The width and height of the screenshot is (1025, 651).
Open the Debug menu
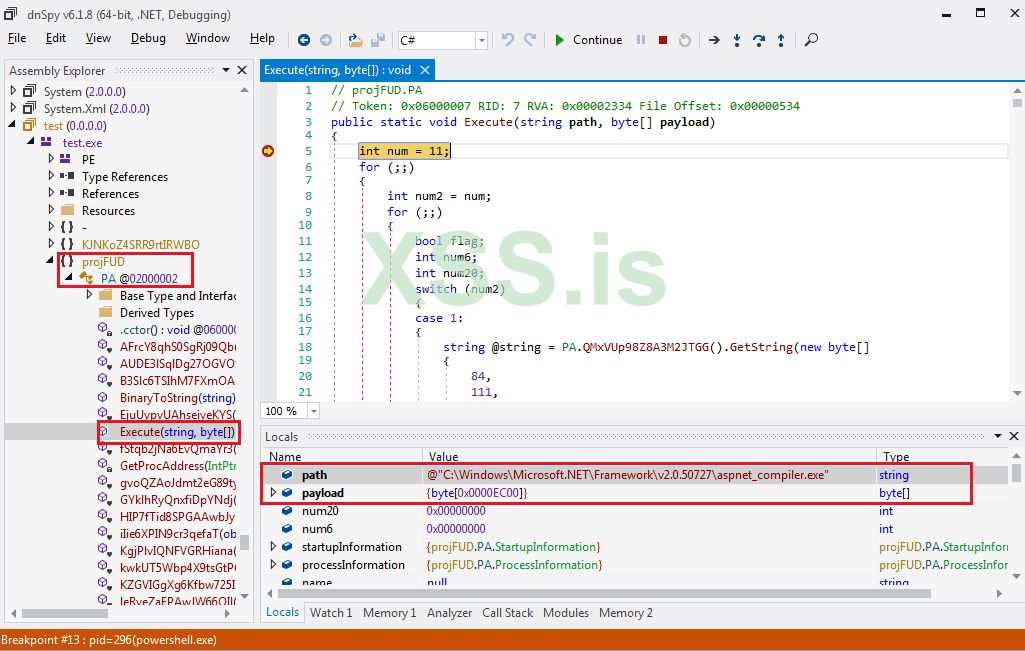[x=148, y=38]
